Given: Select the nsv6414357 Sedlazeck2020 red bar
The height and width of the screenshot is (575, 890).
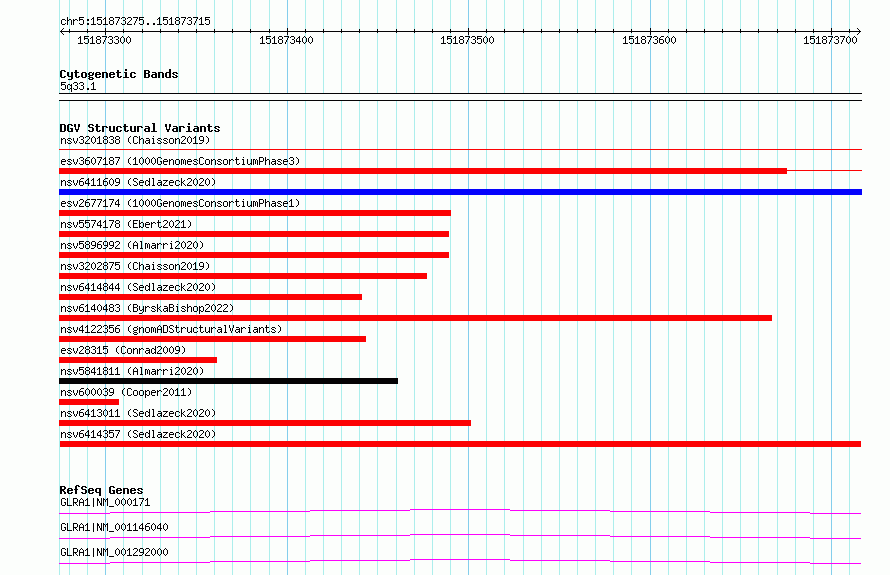Looking at the screenshot, I should coord(460,444).
